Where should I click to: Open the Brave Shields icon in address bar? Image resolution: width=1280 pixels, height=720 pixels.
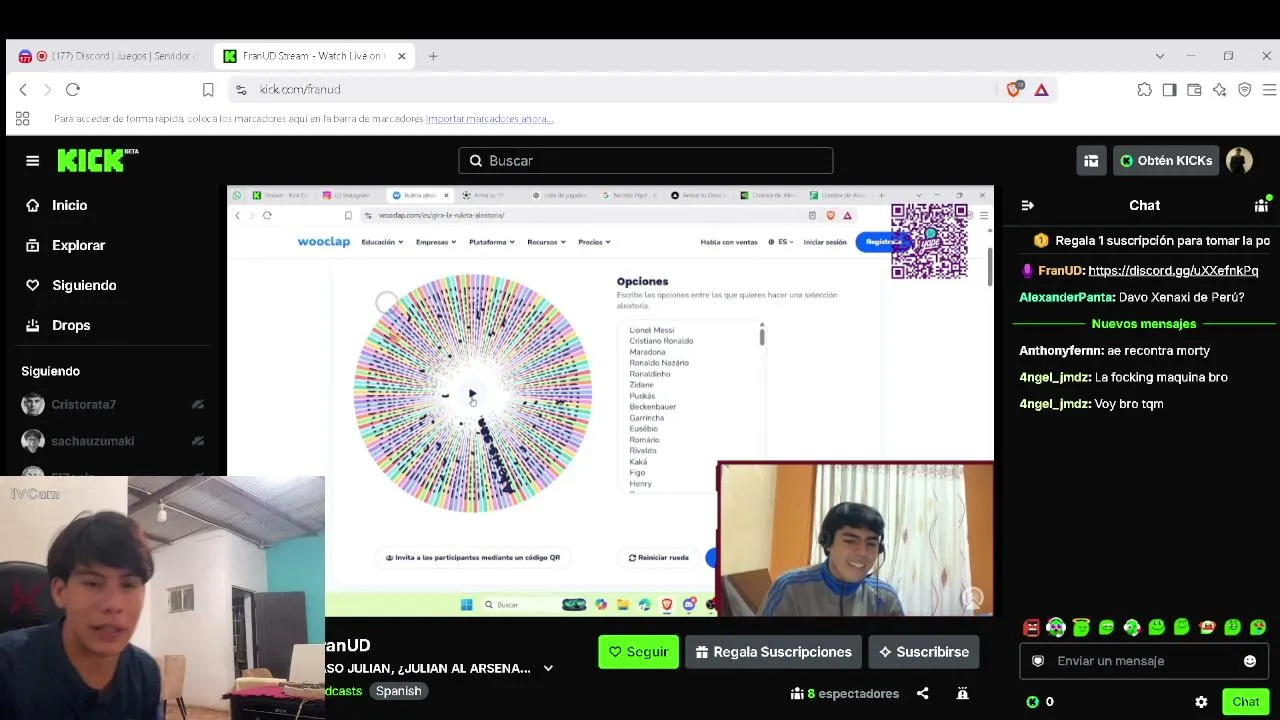1014,90
